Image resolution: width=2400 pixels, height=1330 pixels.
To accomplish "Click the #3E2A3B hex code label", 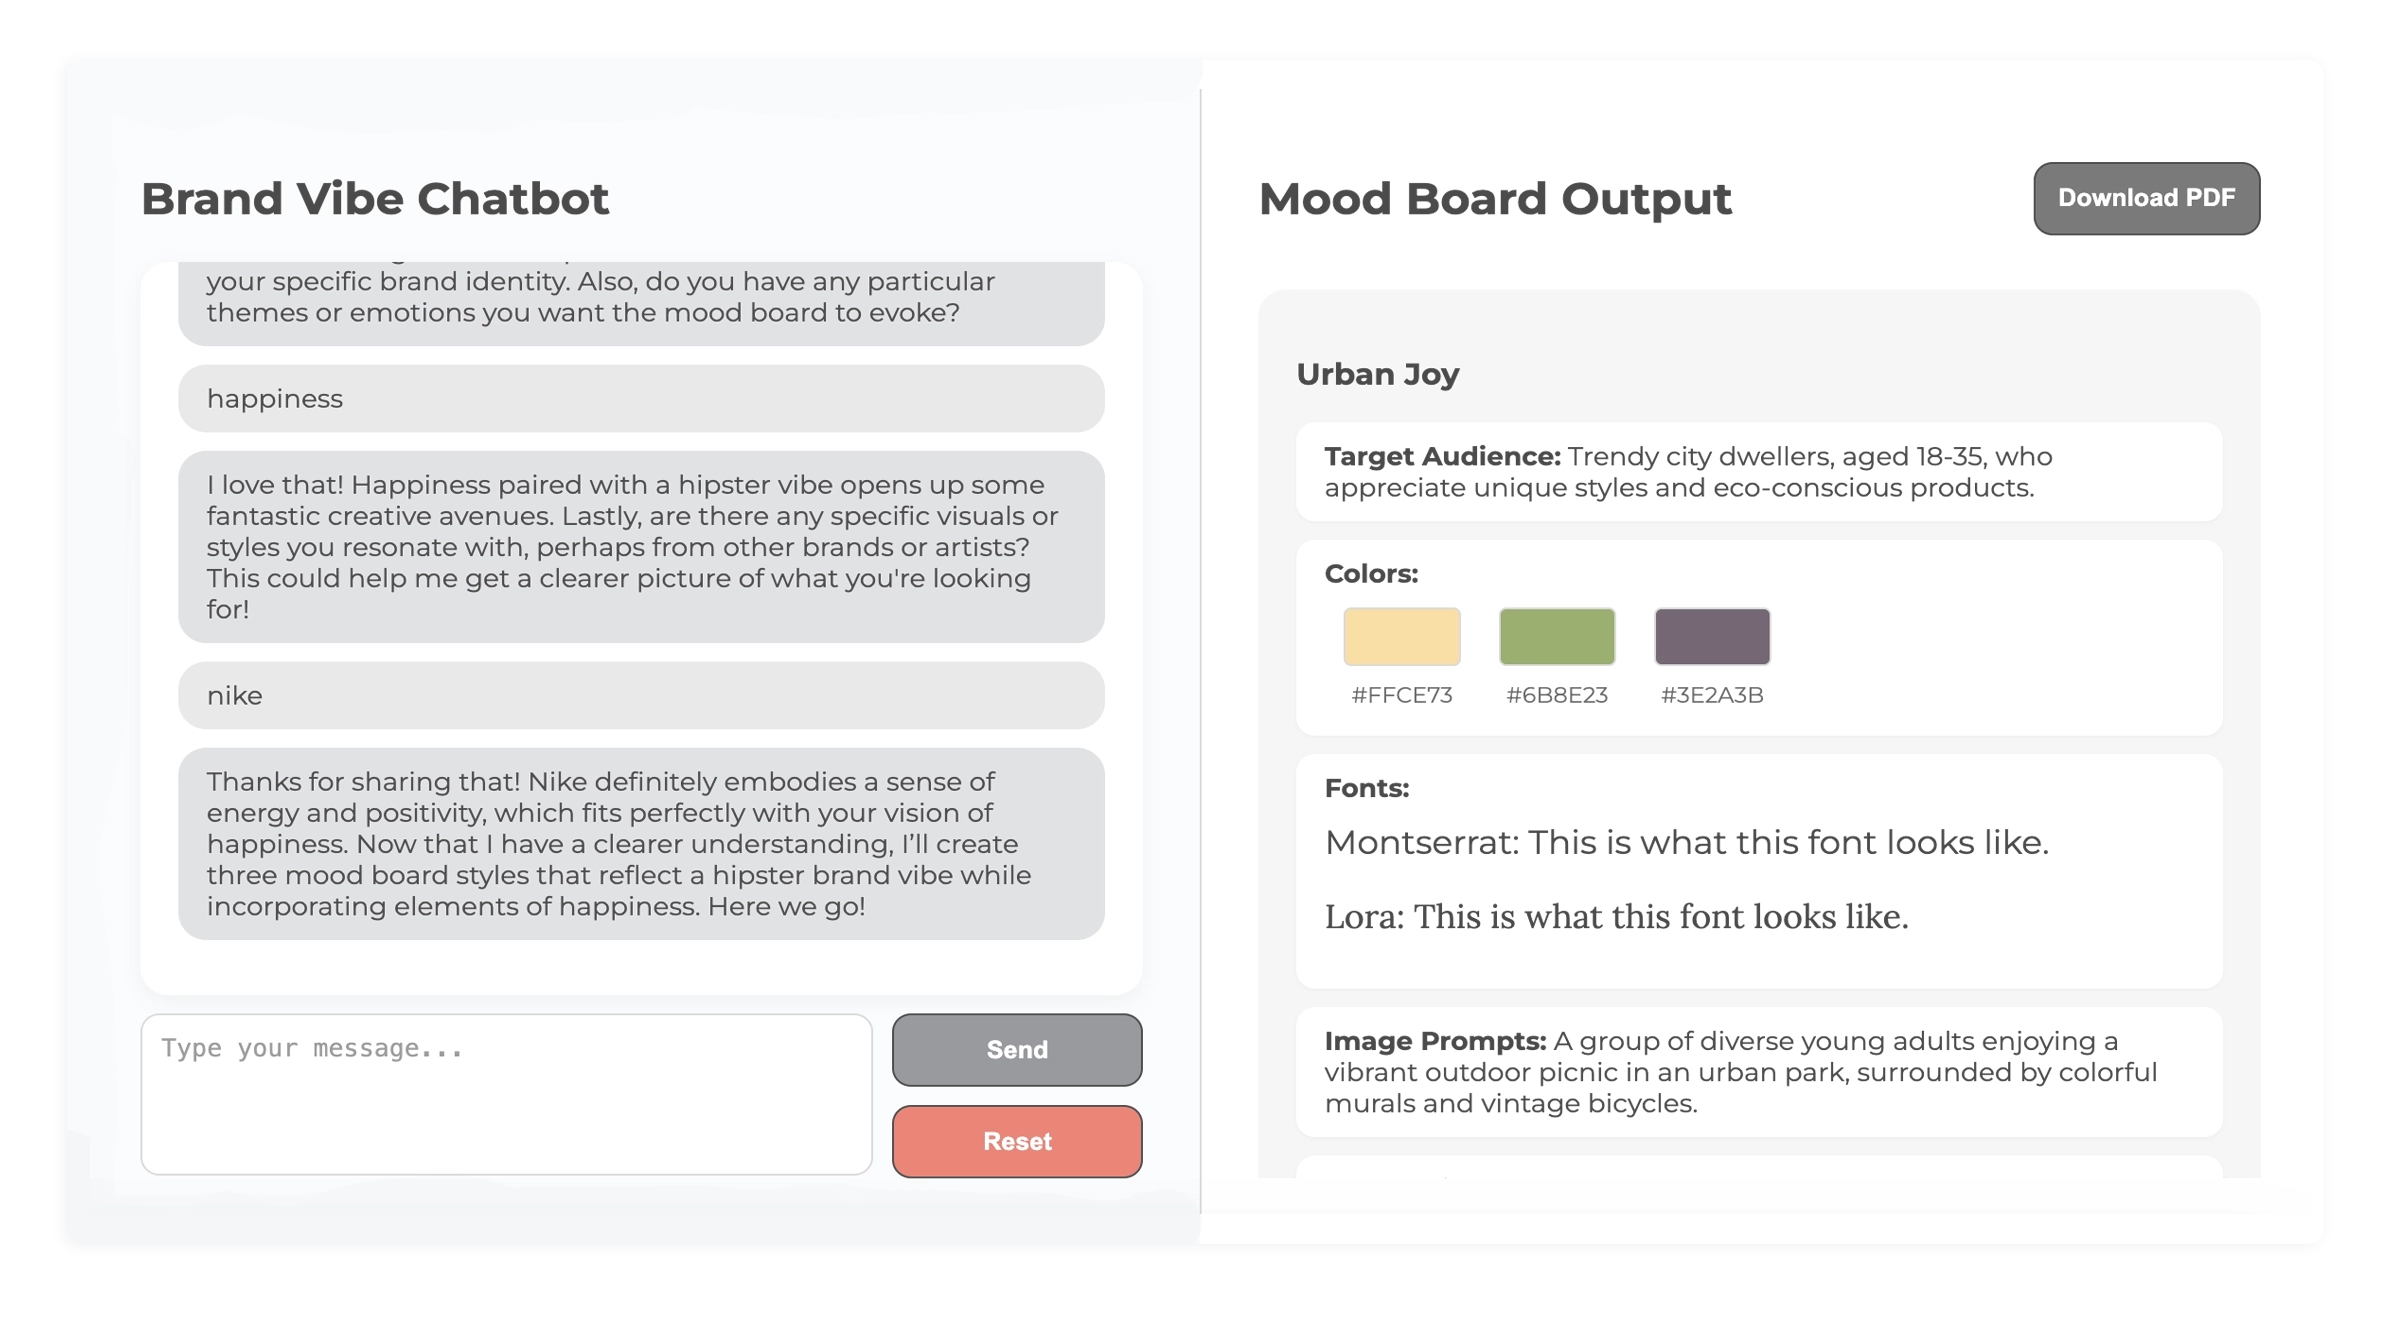I will [1712, 695].
